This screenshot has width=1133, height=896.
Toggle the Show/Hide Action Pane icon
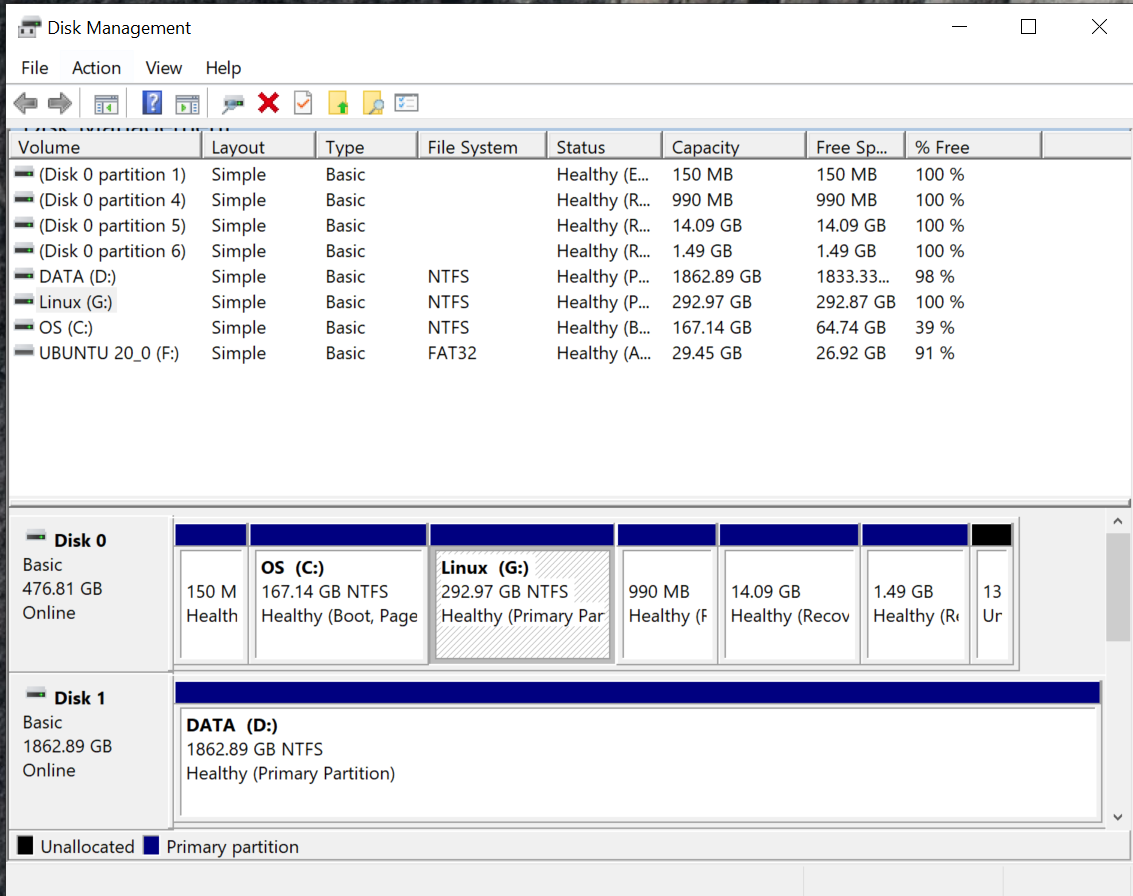(187, 104)
